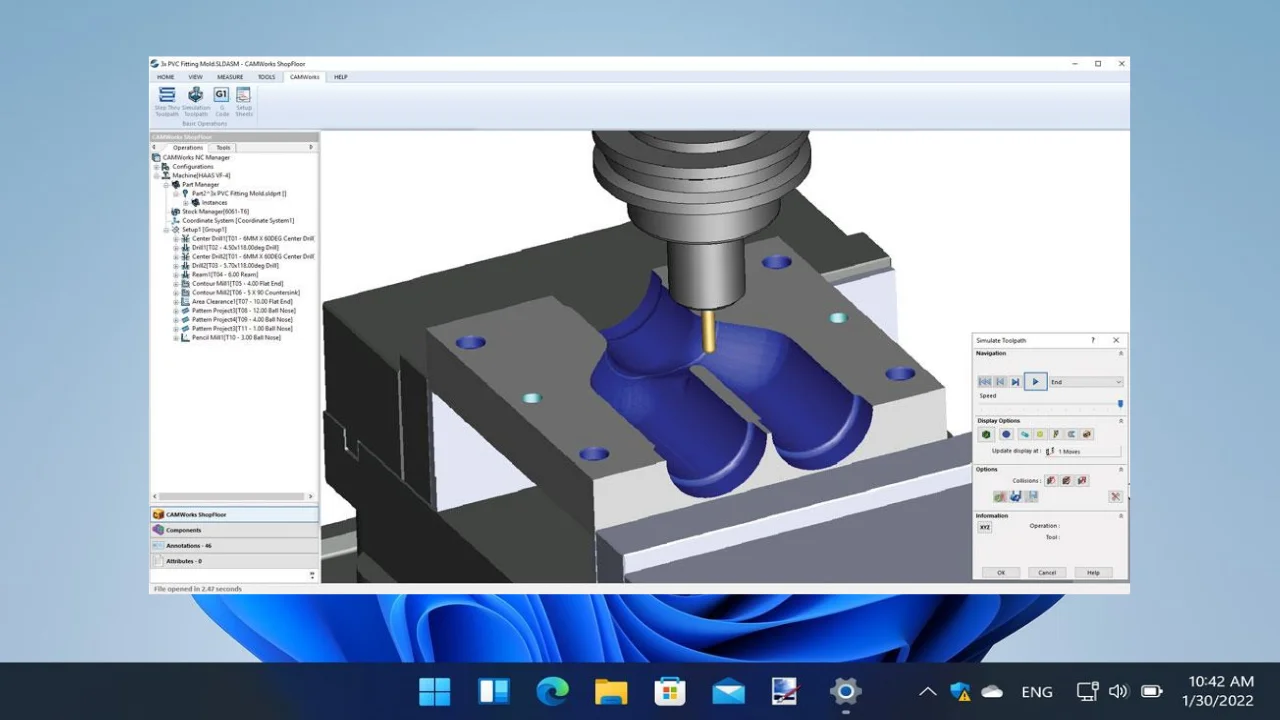Viewport: 1280px width, 720px height.
Task: Set the 1 Moves update display field
Action: pos(1088,452)
